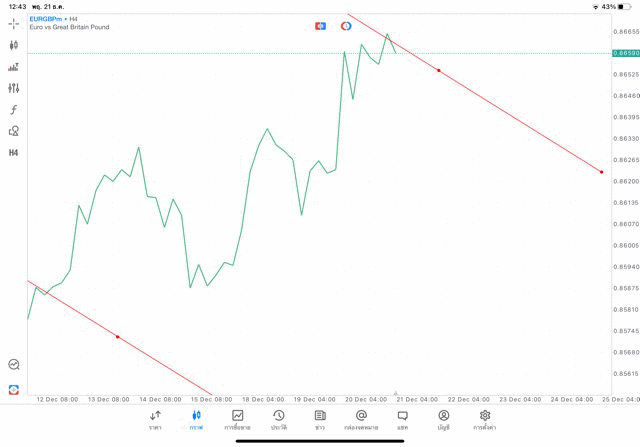Go to the การตั้งค่า settings tab
This screenshot has height=447, width=640.
(485, 420)
